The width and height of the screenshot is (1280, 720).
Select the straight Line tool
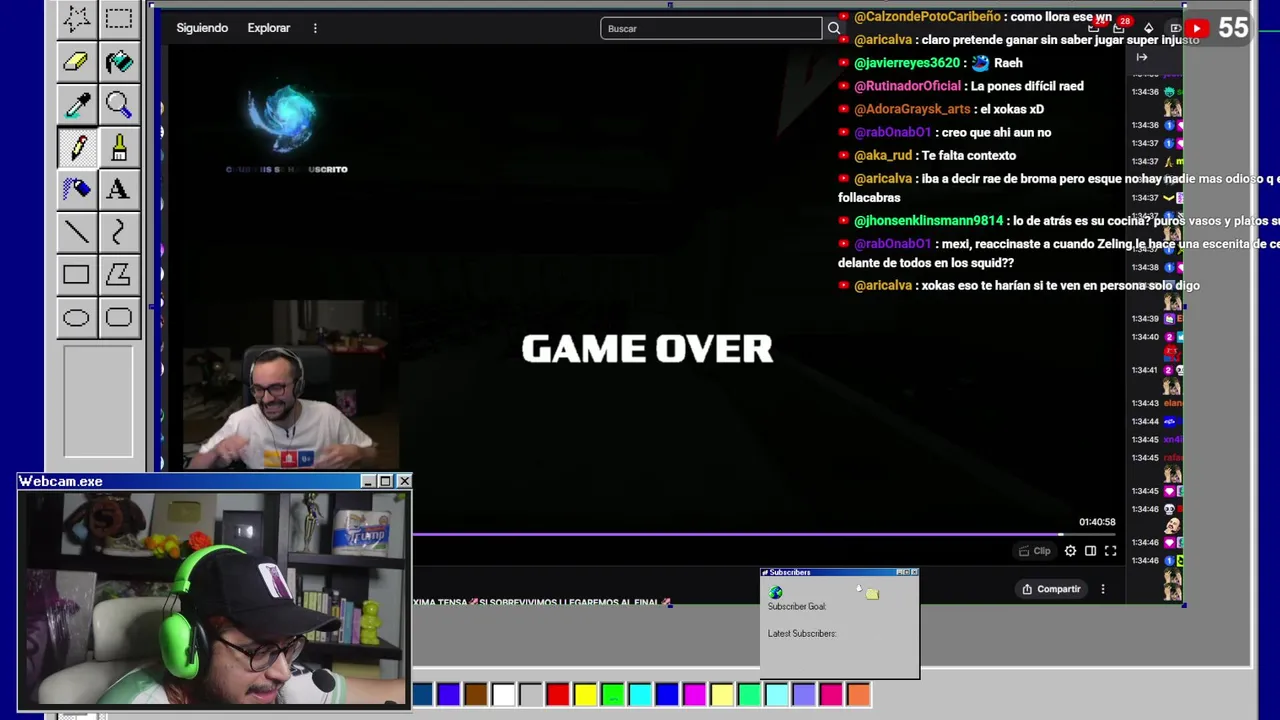tap(76, 232)
